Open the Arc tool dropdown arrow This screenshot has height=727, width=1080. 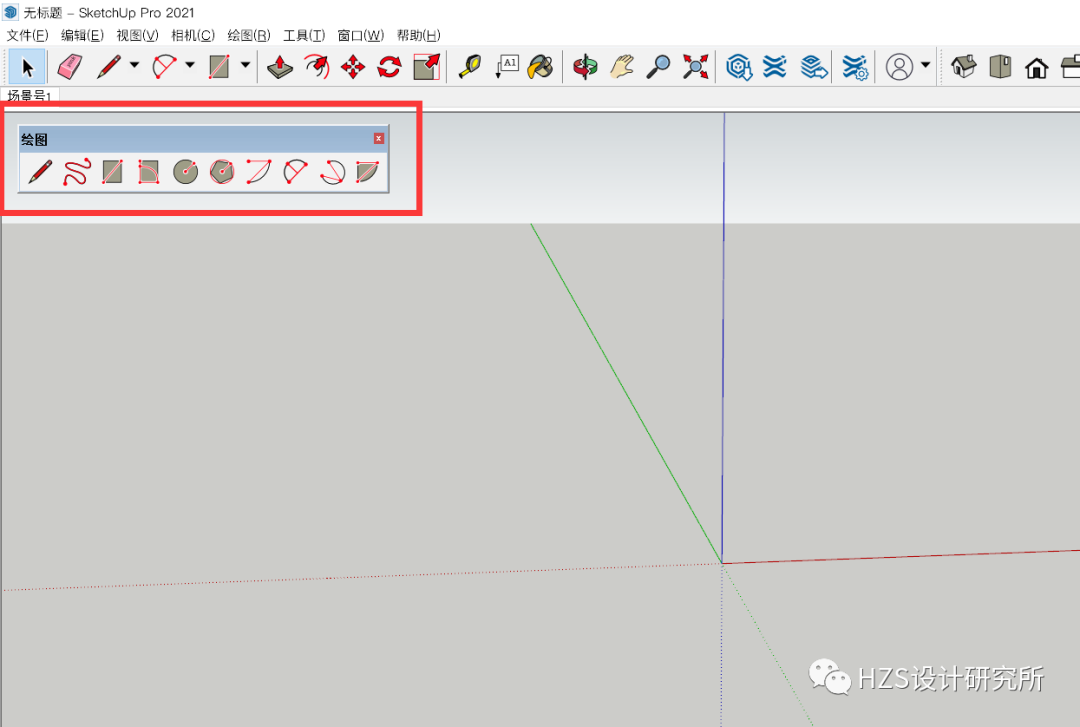point(190,66)
